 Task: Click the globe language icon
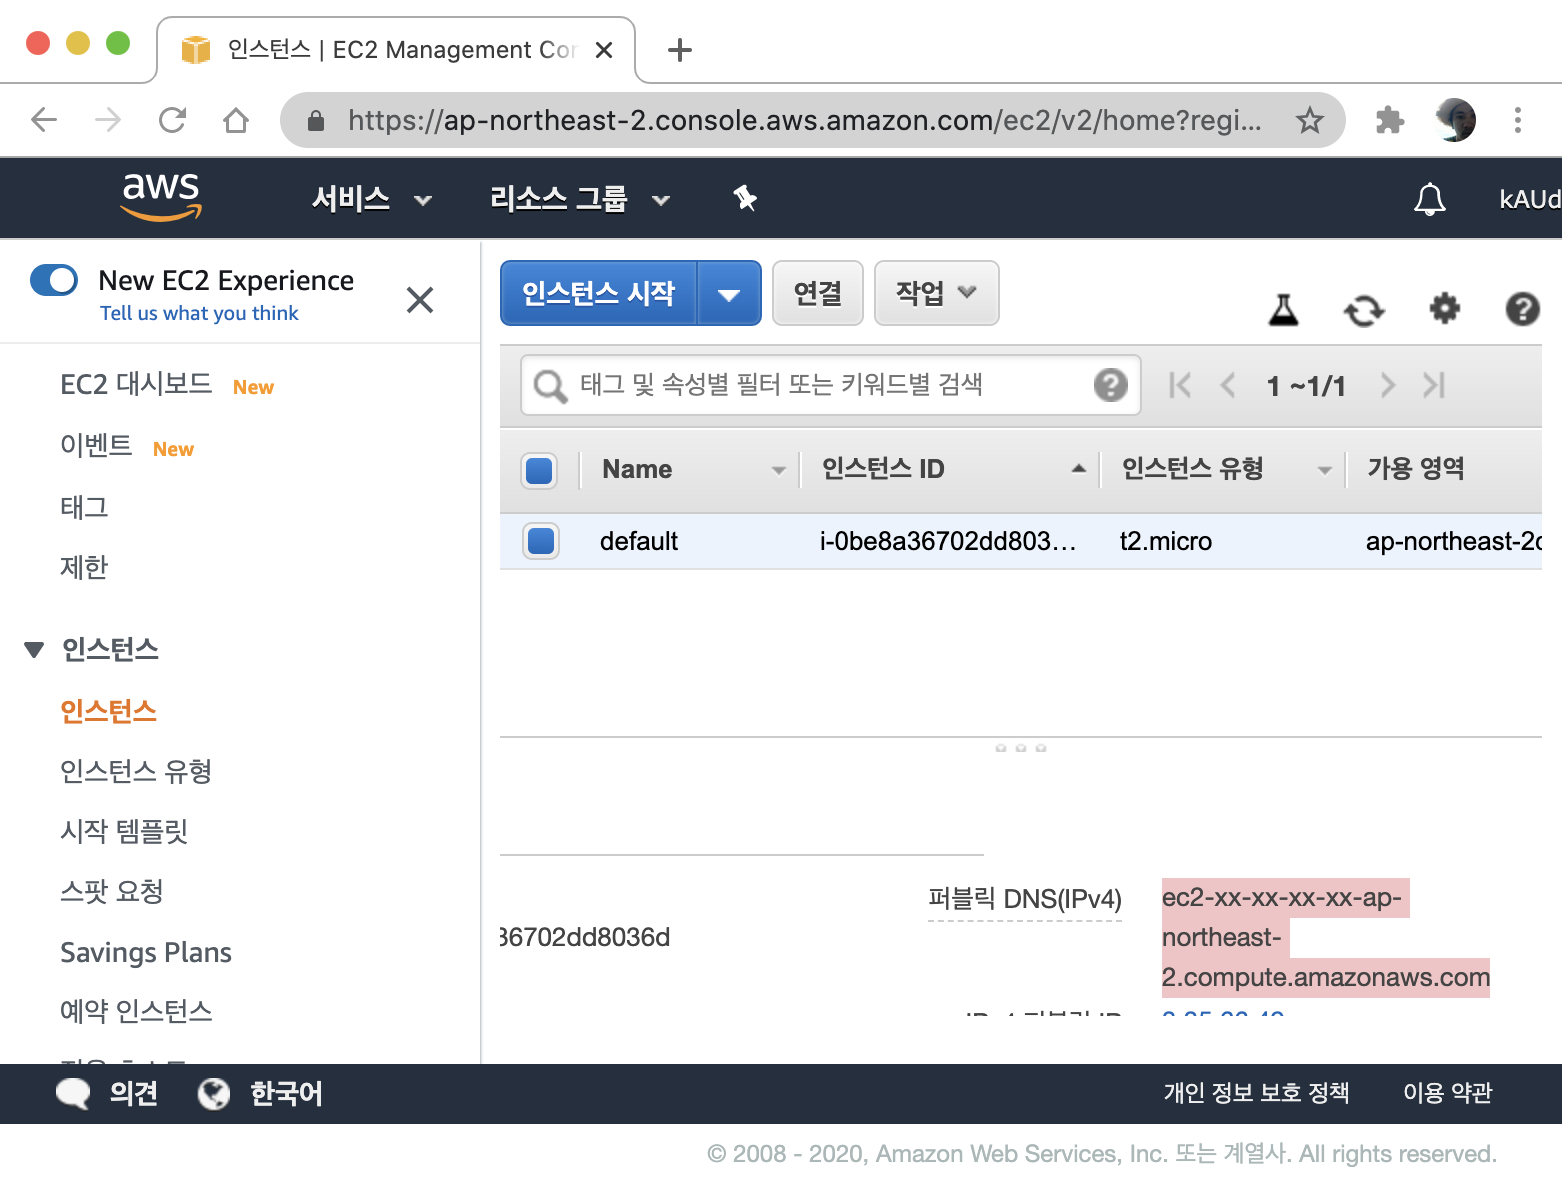pos(214,1094)
